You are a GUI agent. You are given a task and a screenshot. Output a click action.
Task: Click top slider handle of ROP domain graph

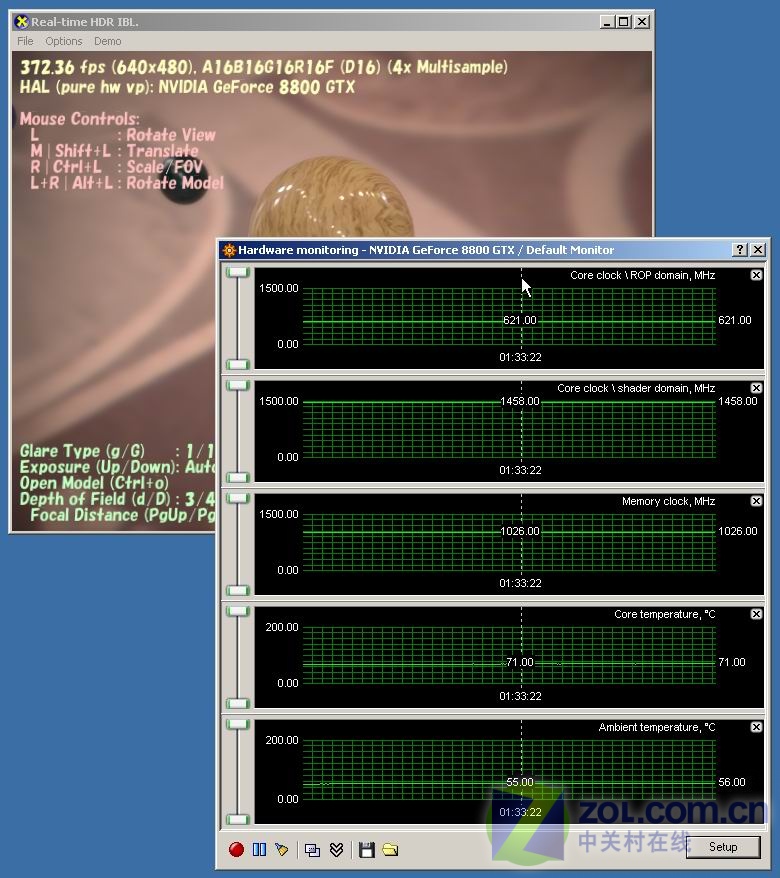238,272
